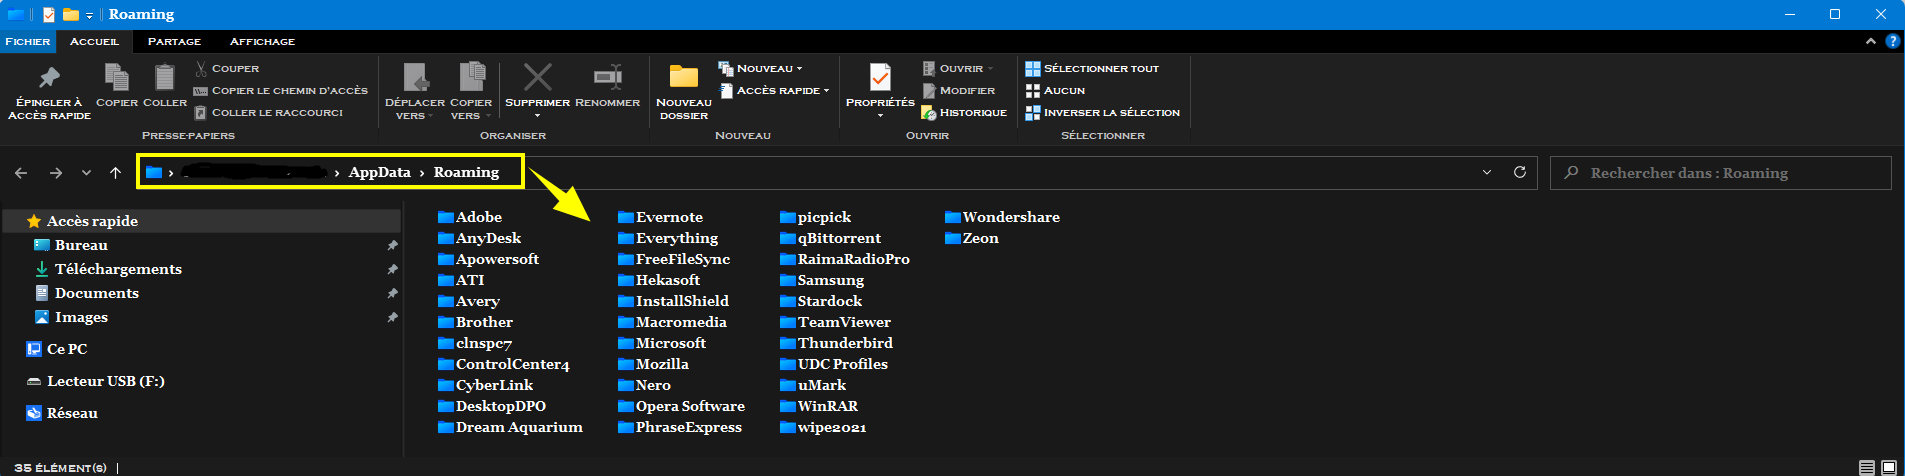
Task: Open recent locations chevron
Action: point(87,173)
